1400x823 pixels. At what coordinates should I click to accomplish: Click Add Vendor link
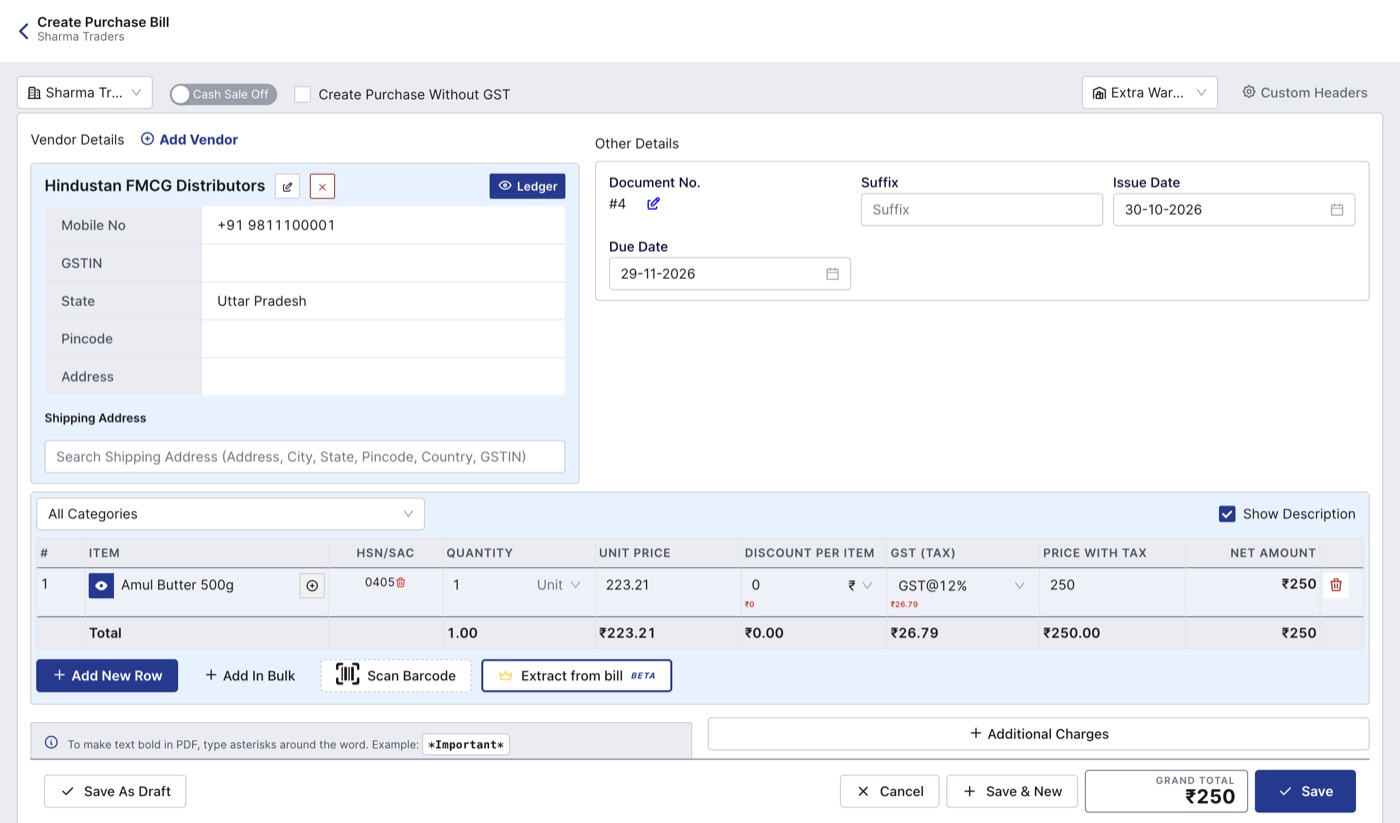pyautogui.click(x=189, y=139)
